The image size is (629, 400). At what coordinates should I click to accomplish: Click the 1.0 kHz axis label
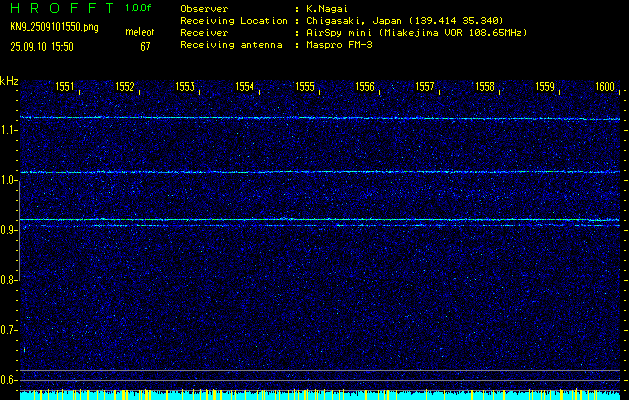(7, 181)
